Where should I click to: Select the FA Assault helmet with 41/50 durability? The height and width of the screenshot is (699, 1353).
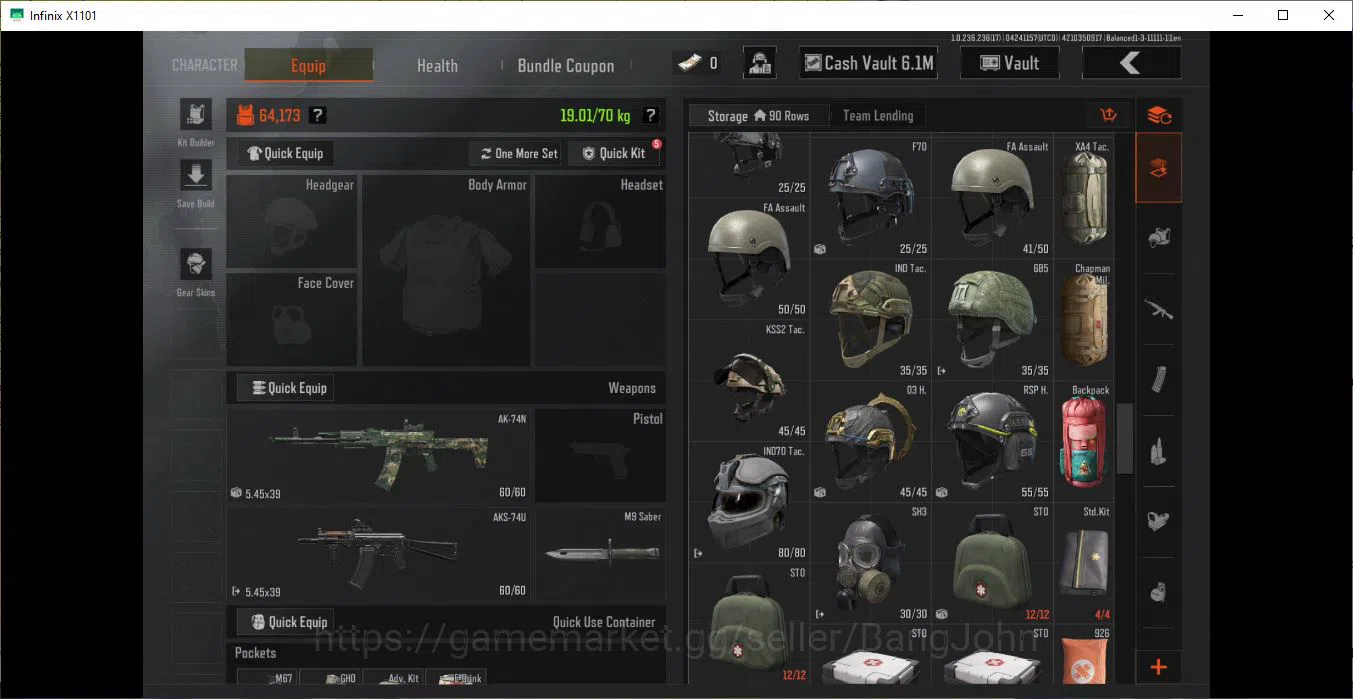pyautogui.click(x=992, y=198)
